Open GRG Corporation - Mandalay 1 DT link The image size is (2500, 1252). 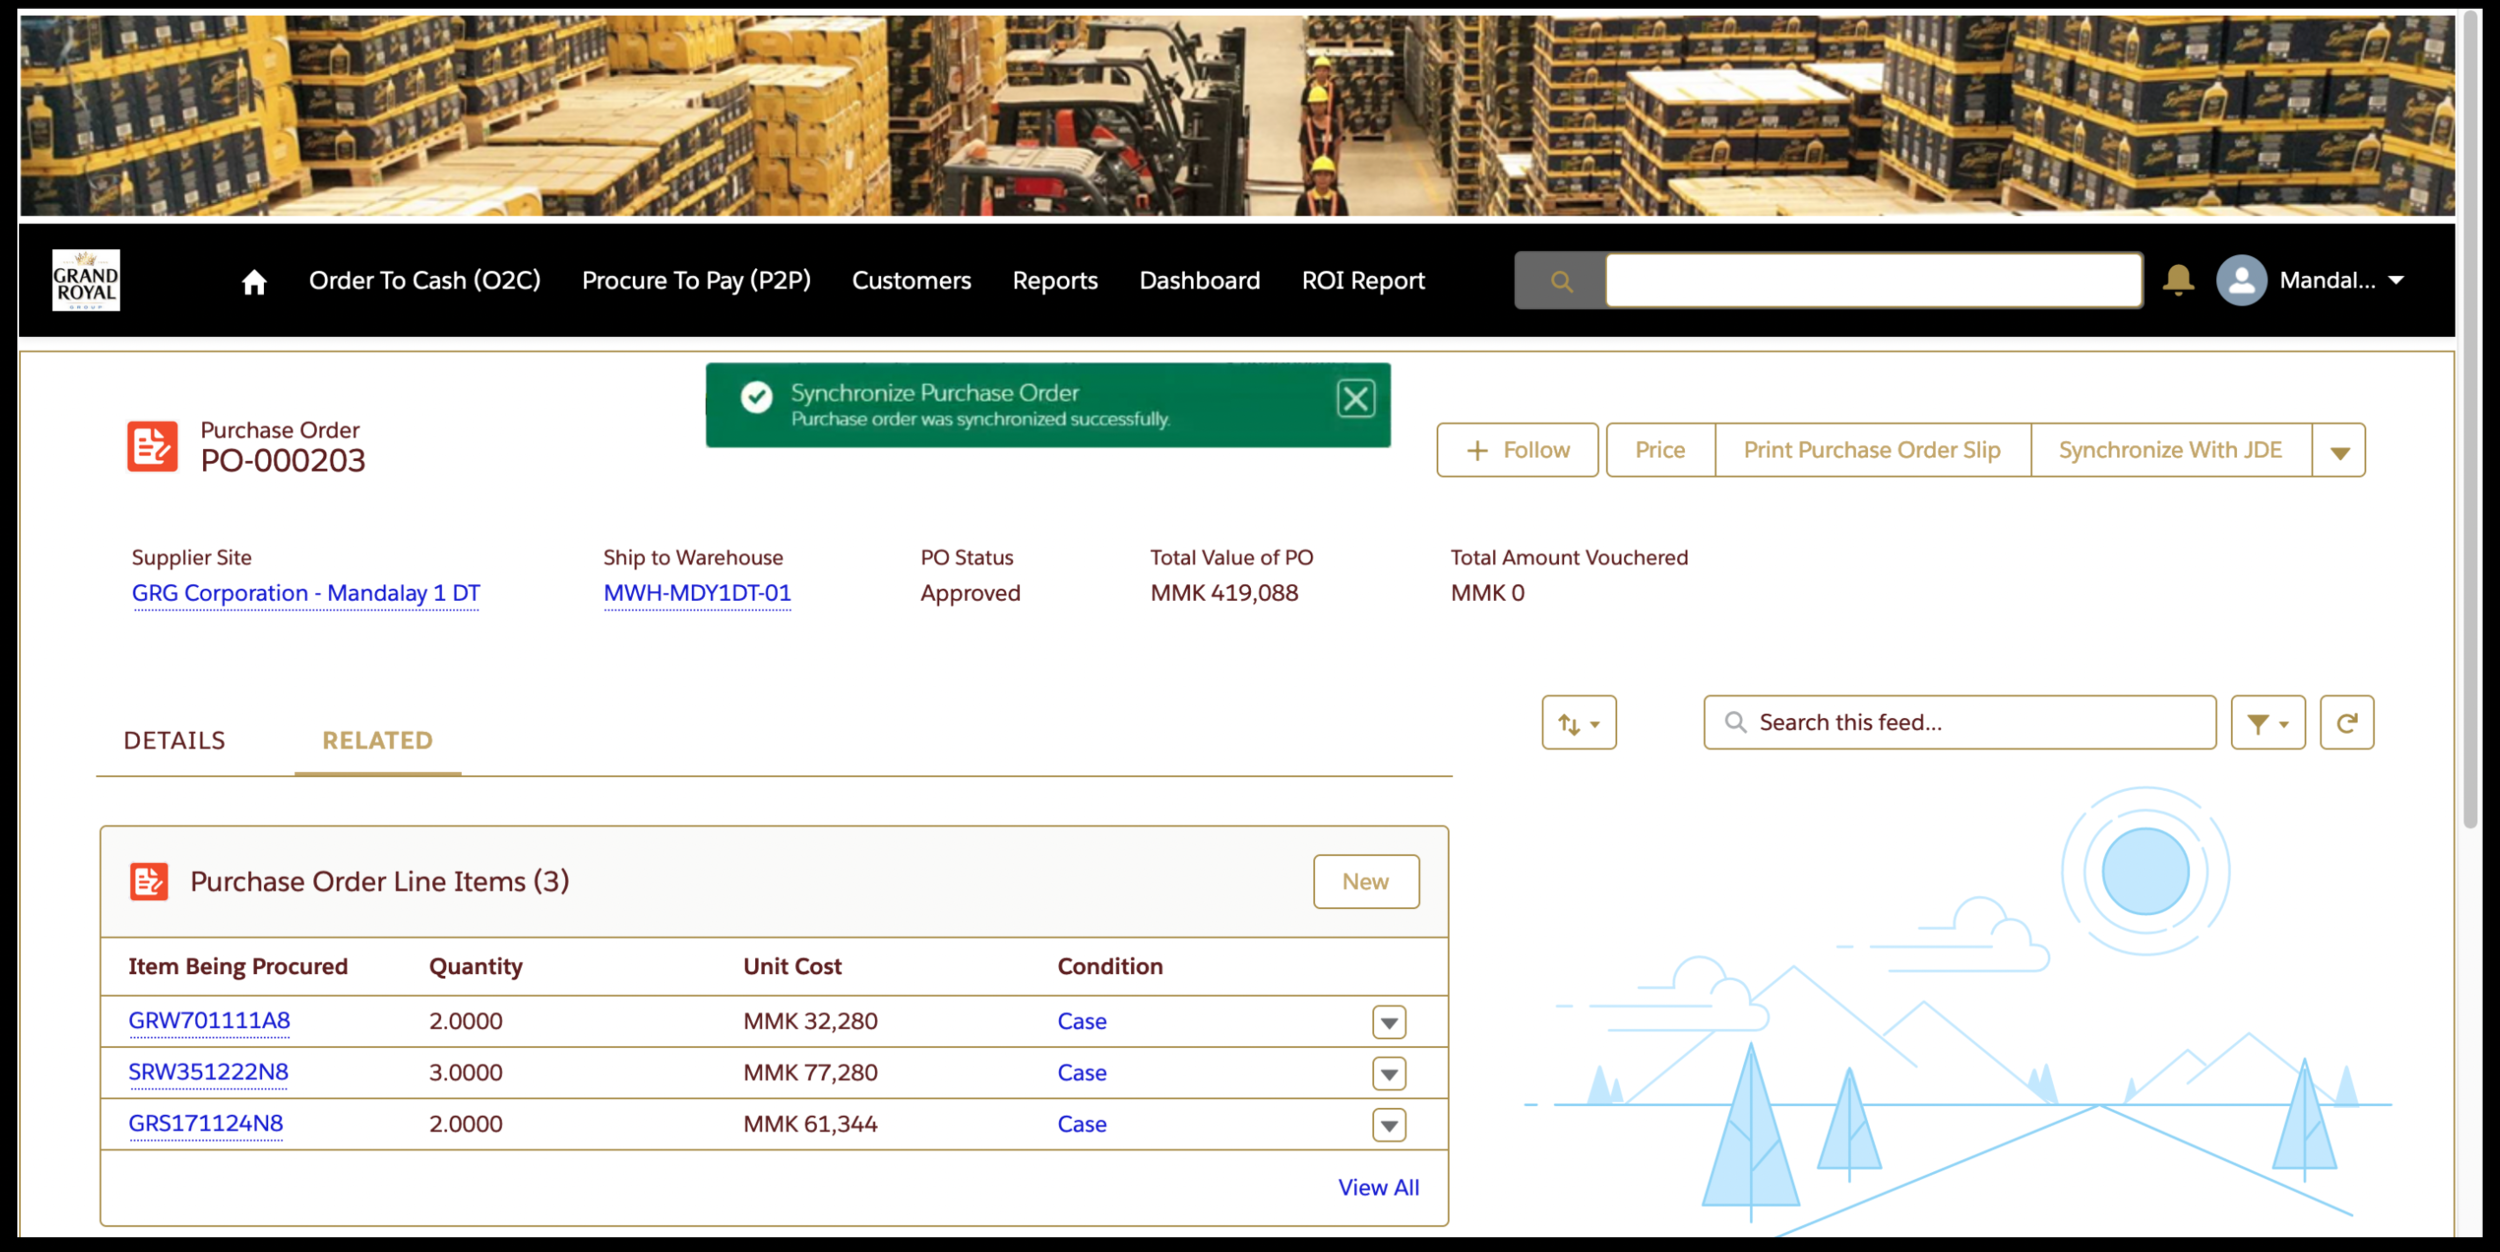(306, 594)
